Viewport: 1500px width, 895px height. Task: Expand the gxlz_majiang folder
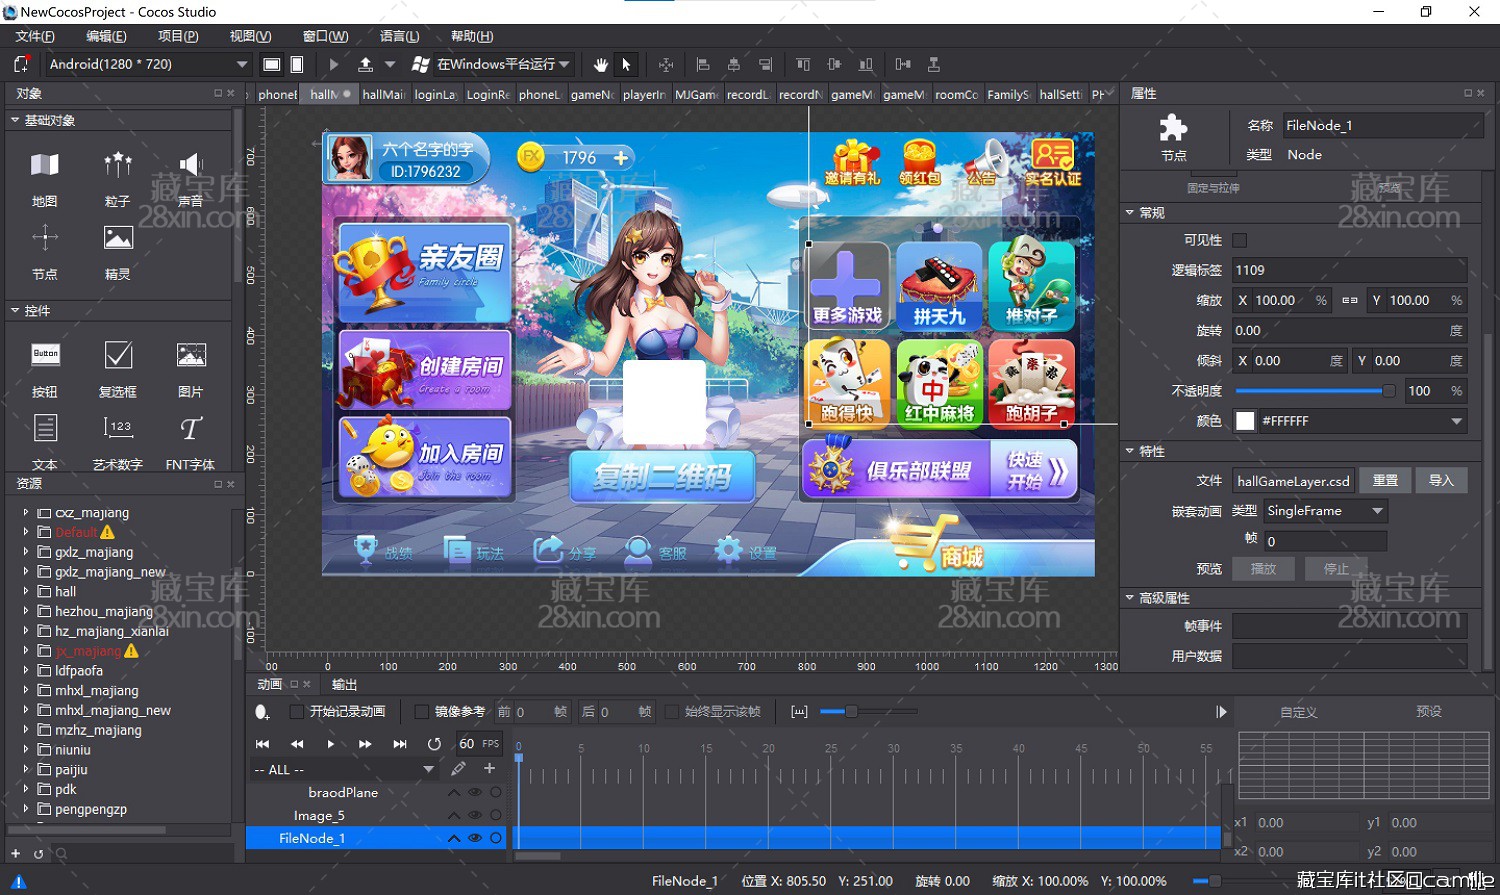point(26,552)
